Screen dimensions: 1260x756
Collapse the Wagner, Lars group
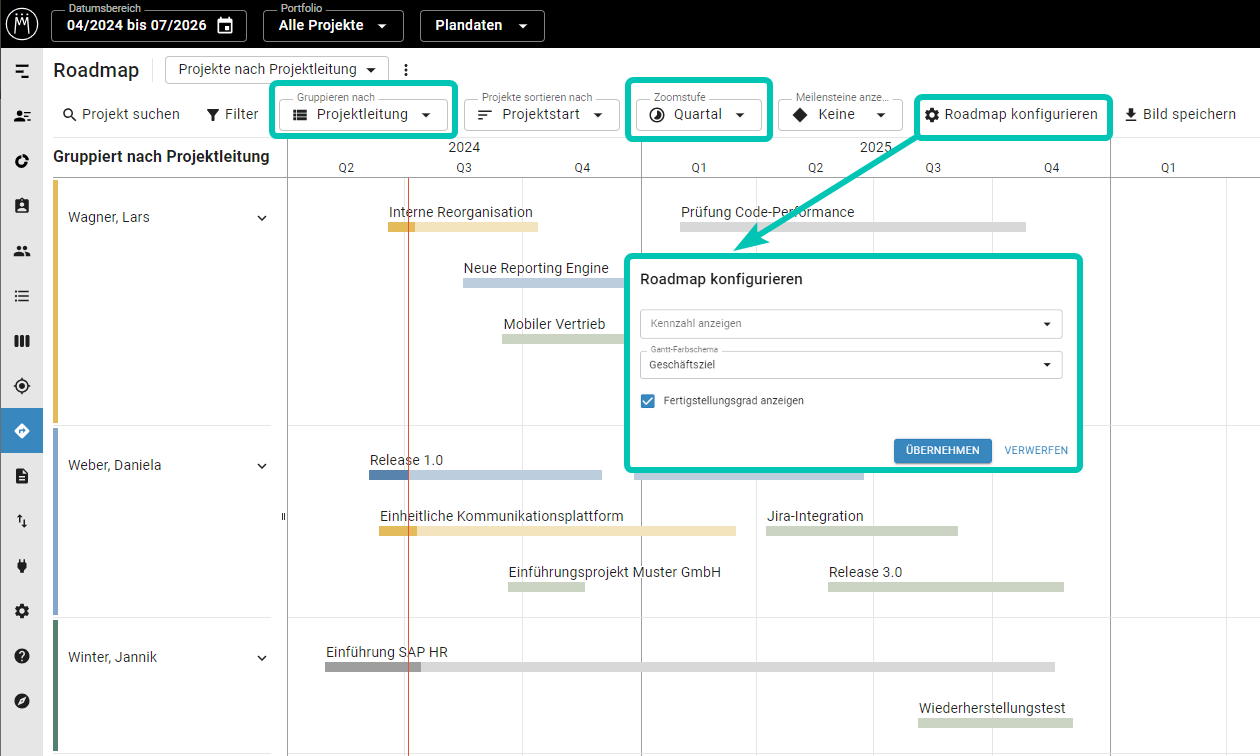pos(261,217)
